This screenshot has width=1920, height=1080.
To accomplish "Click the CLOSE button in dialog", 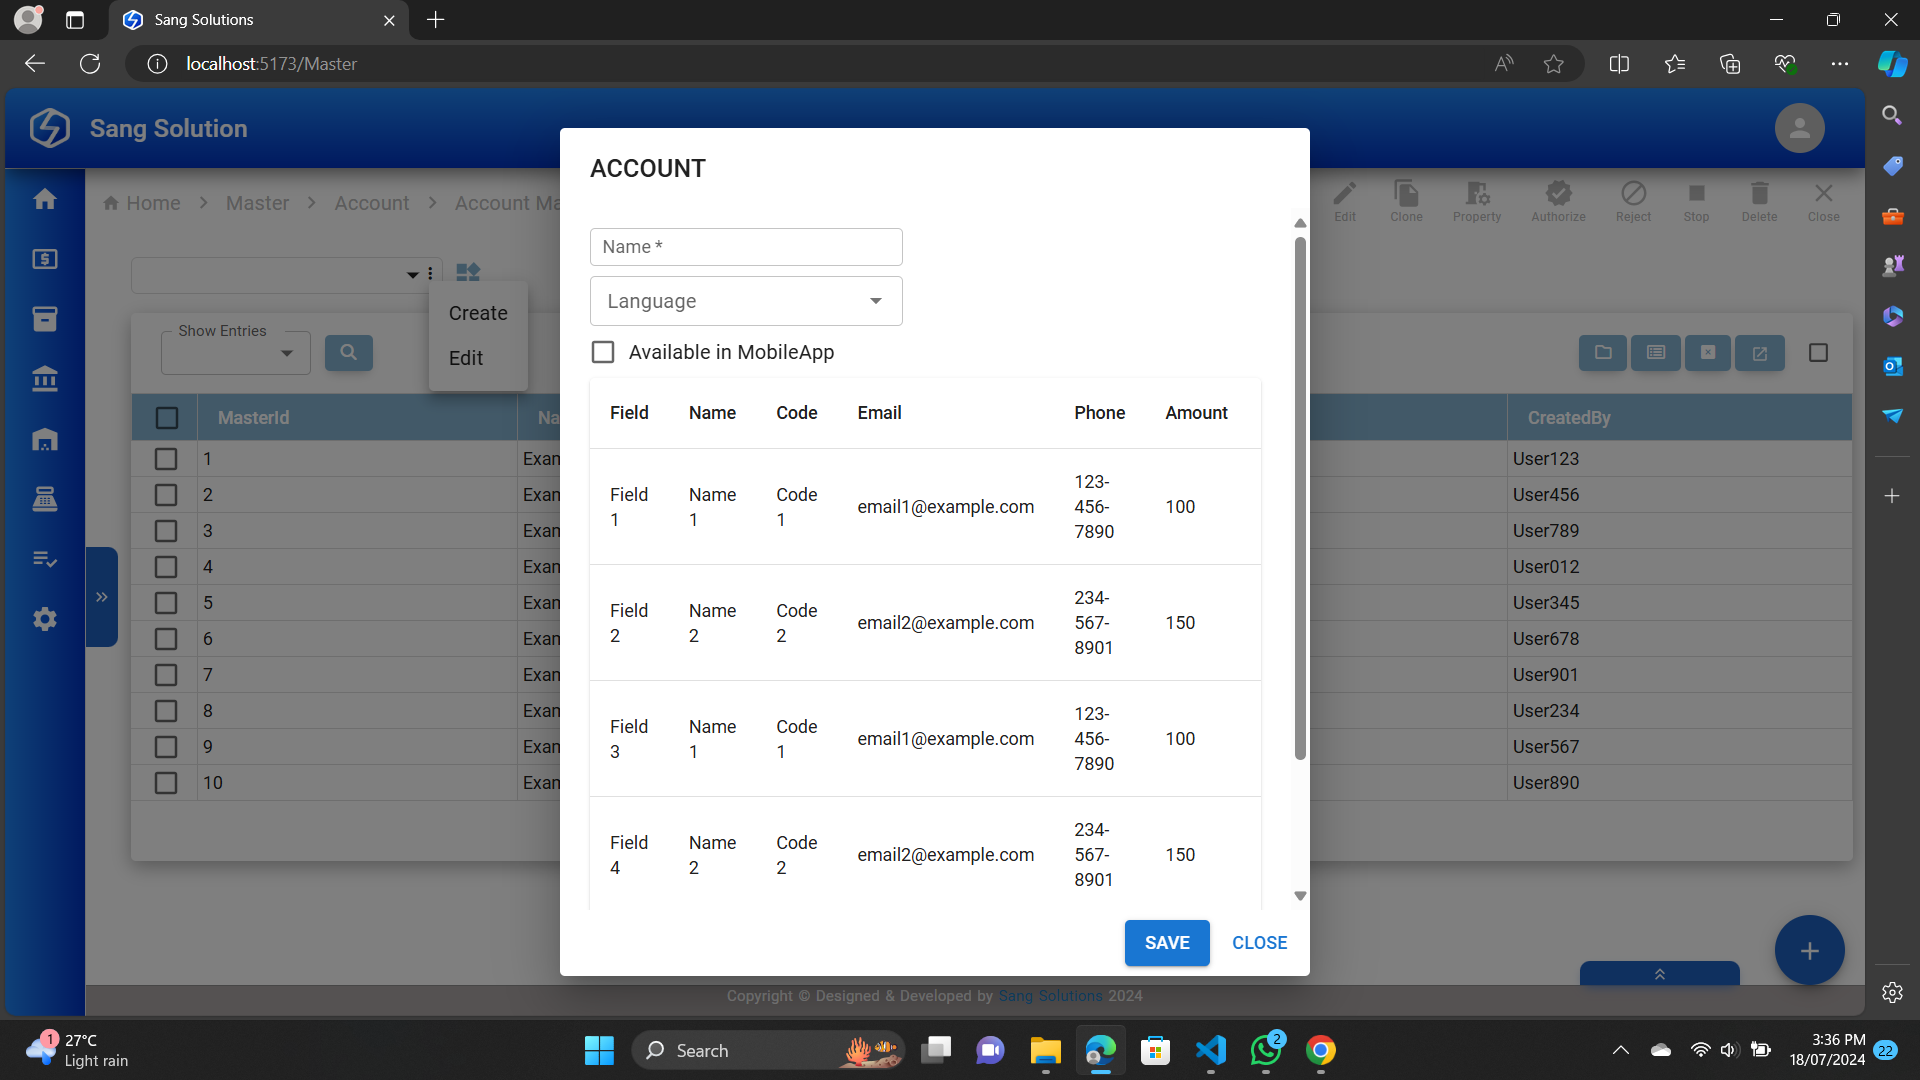I will pos(1259,943).
